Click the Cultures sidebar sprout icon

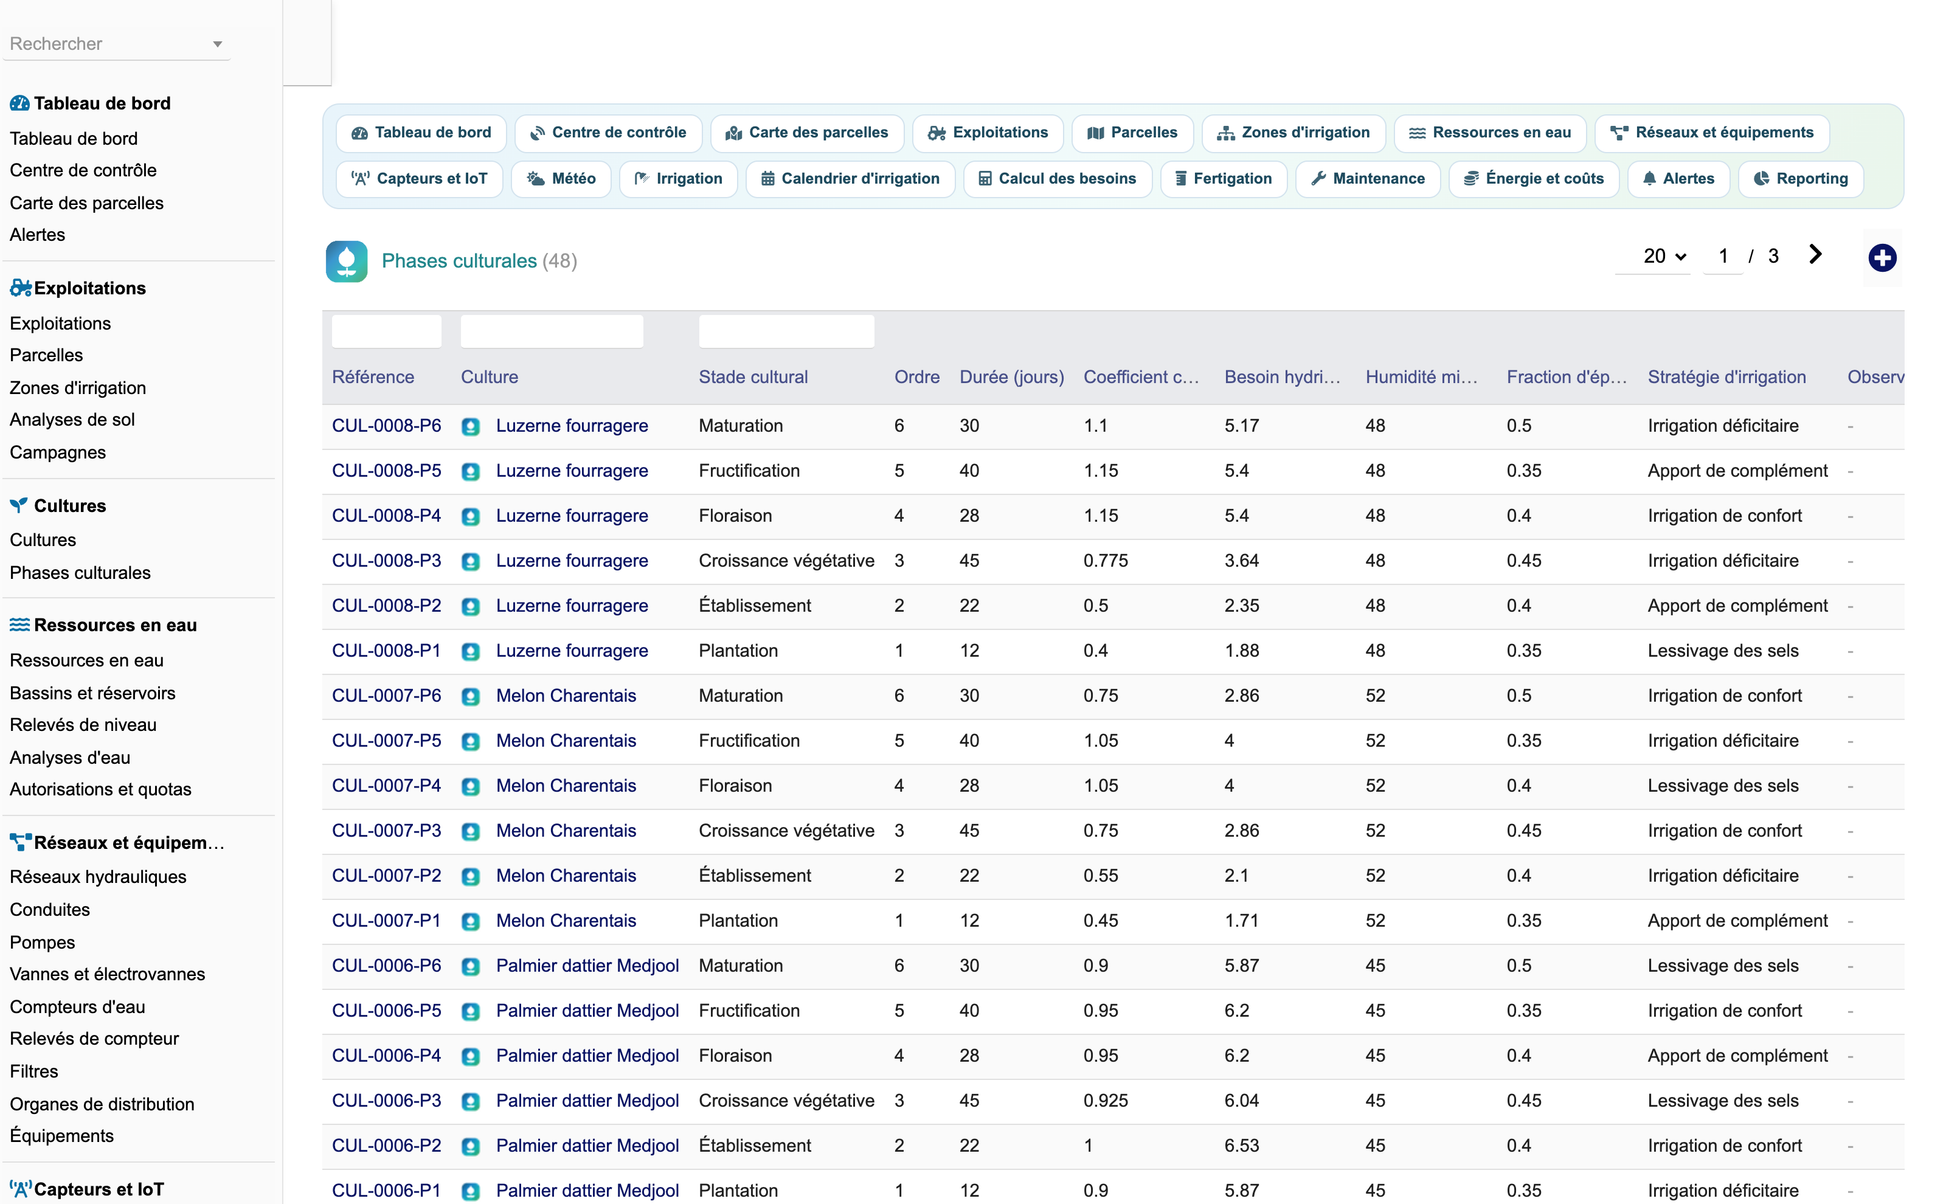(x=19, y=505)
